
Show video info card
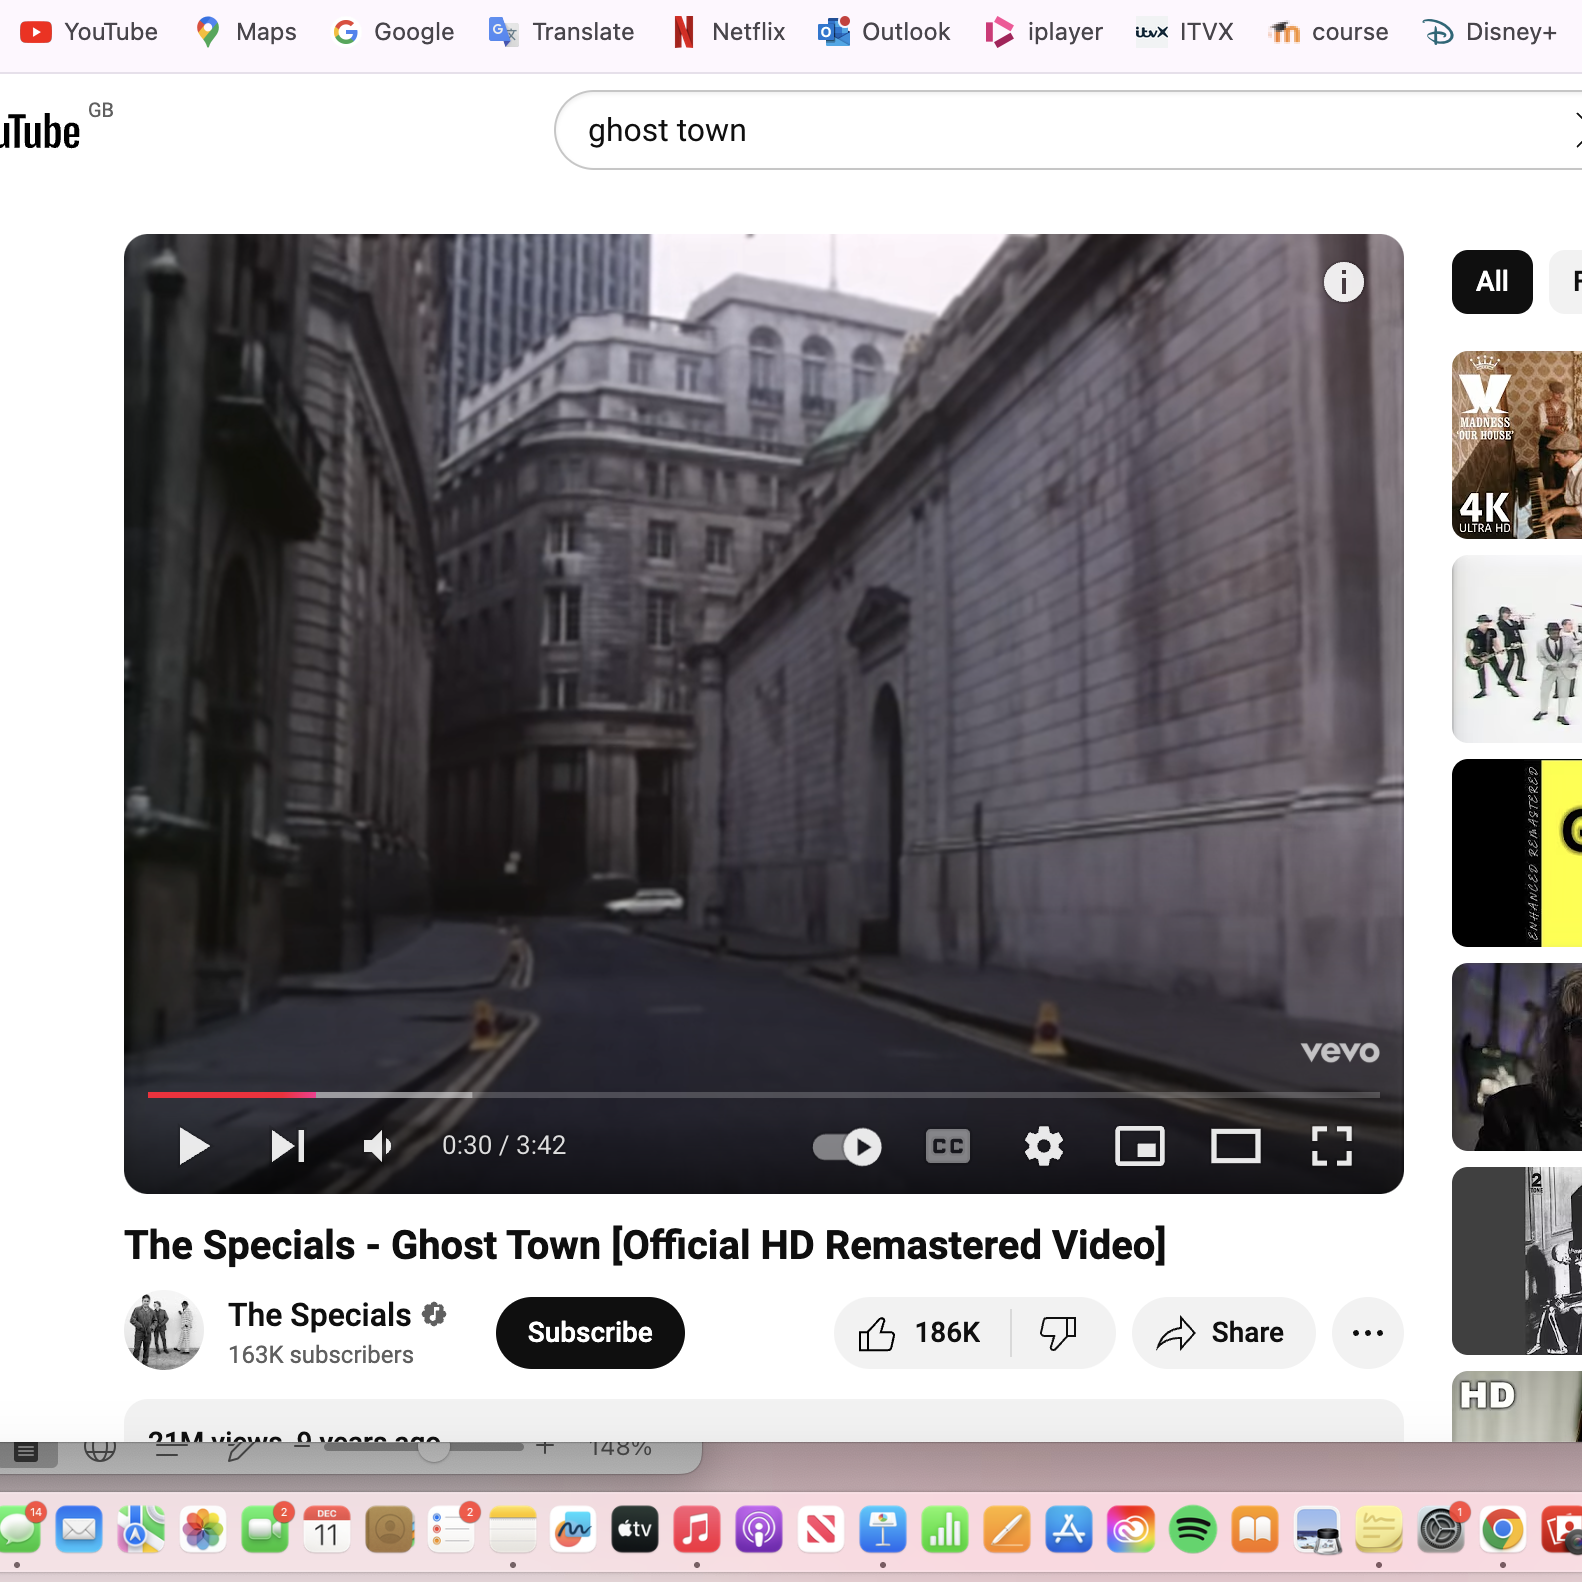coord(1343,282)
